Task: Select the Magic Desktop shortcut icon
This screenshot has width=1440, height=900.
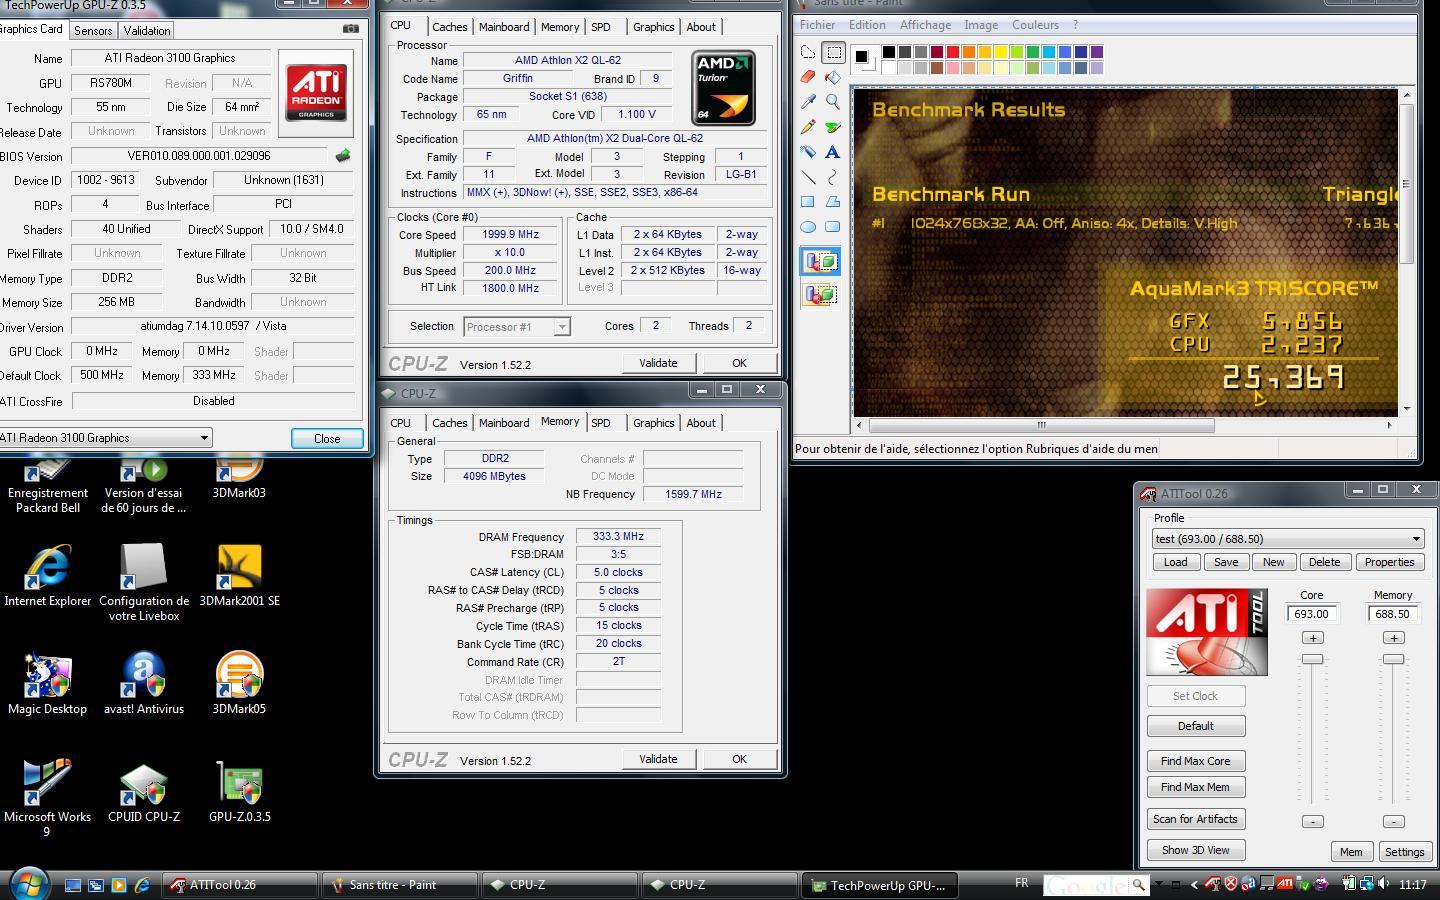Action: (47, 684)
